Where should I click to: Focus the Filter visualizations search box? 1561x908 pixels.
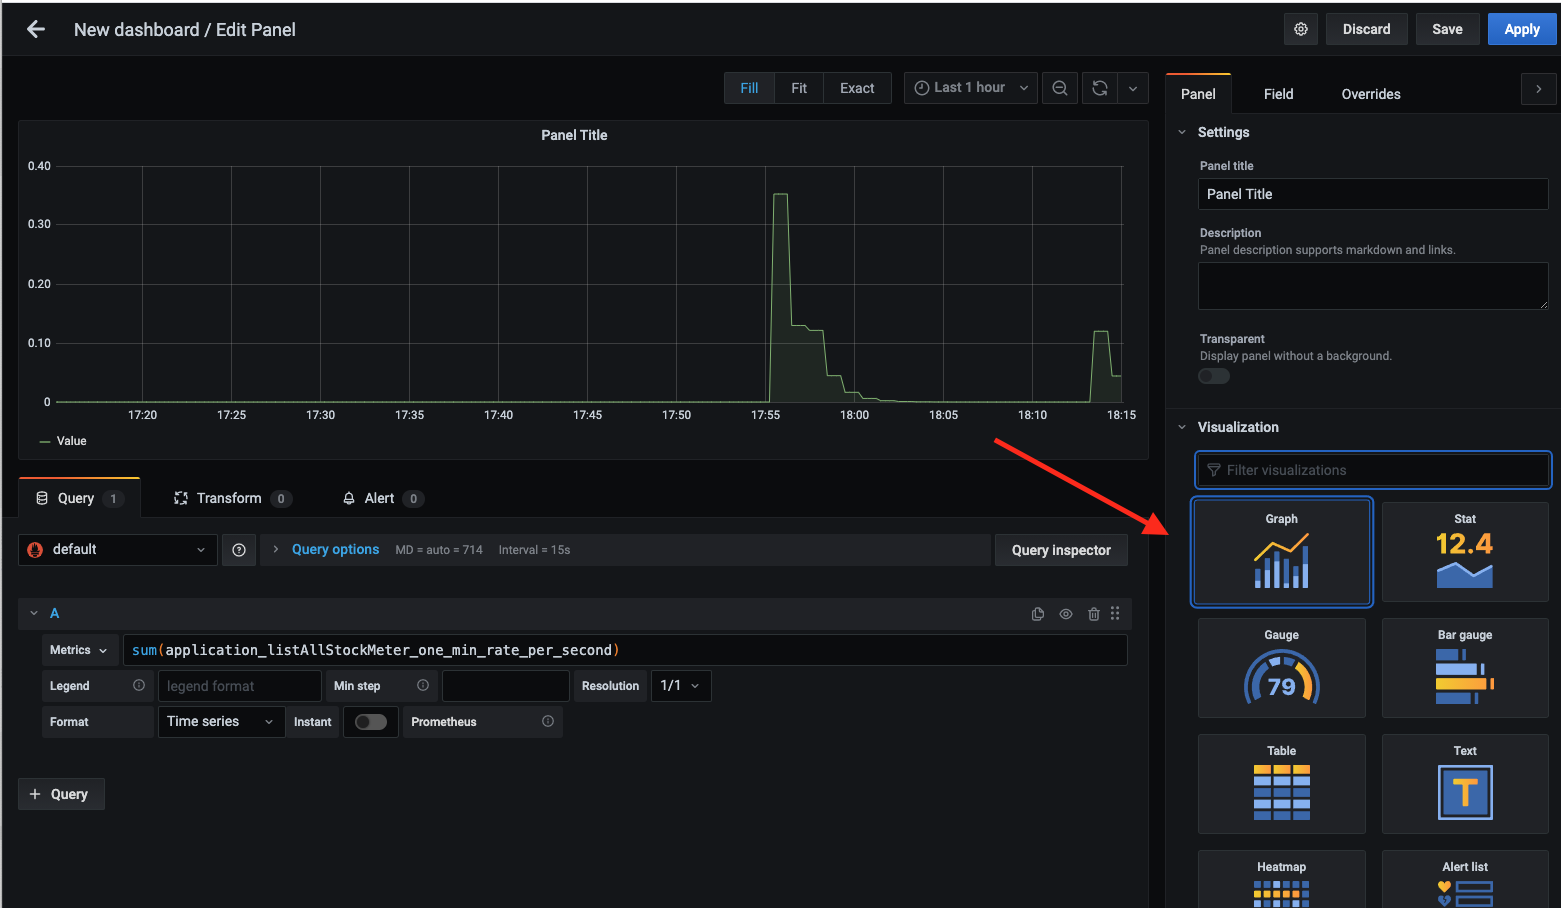click(x=1373, y=470)
